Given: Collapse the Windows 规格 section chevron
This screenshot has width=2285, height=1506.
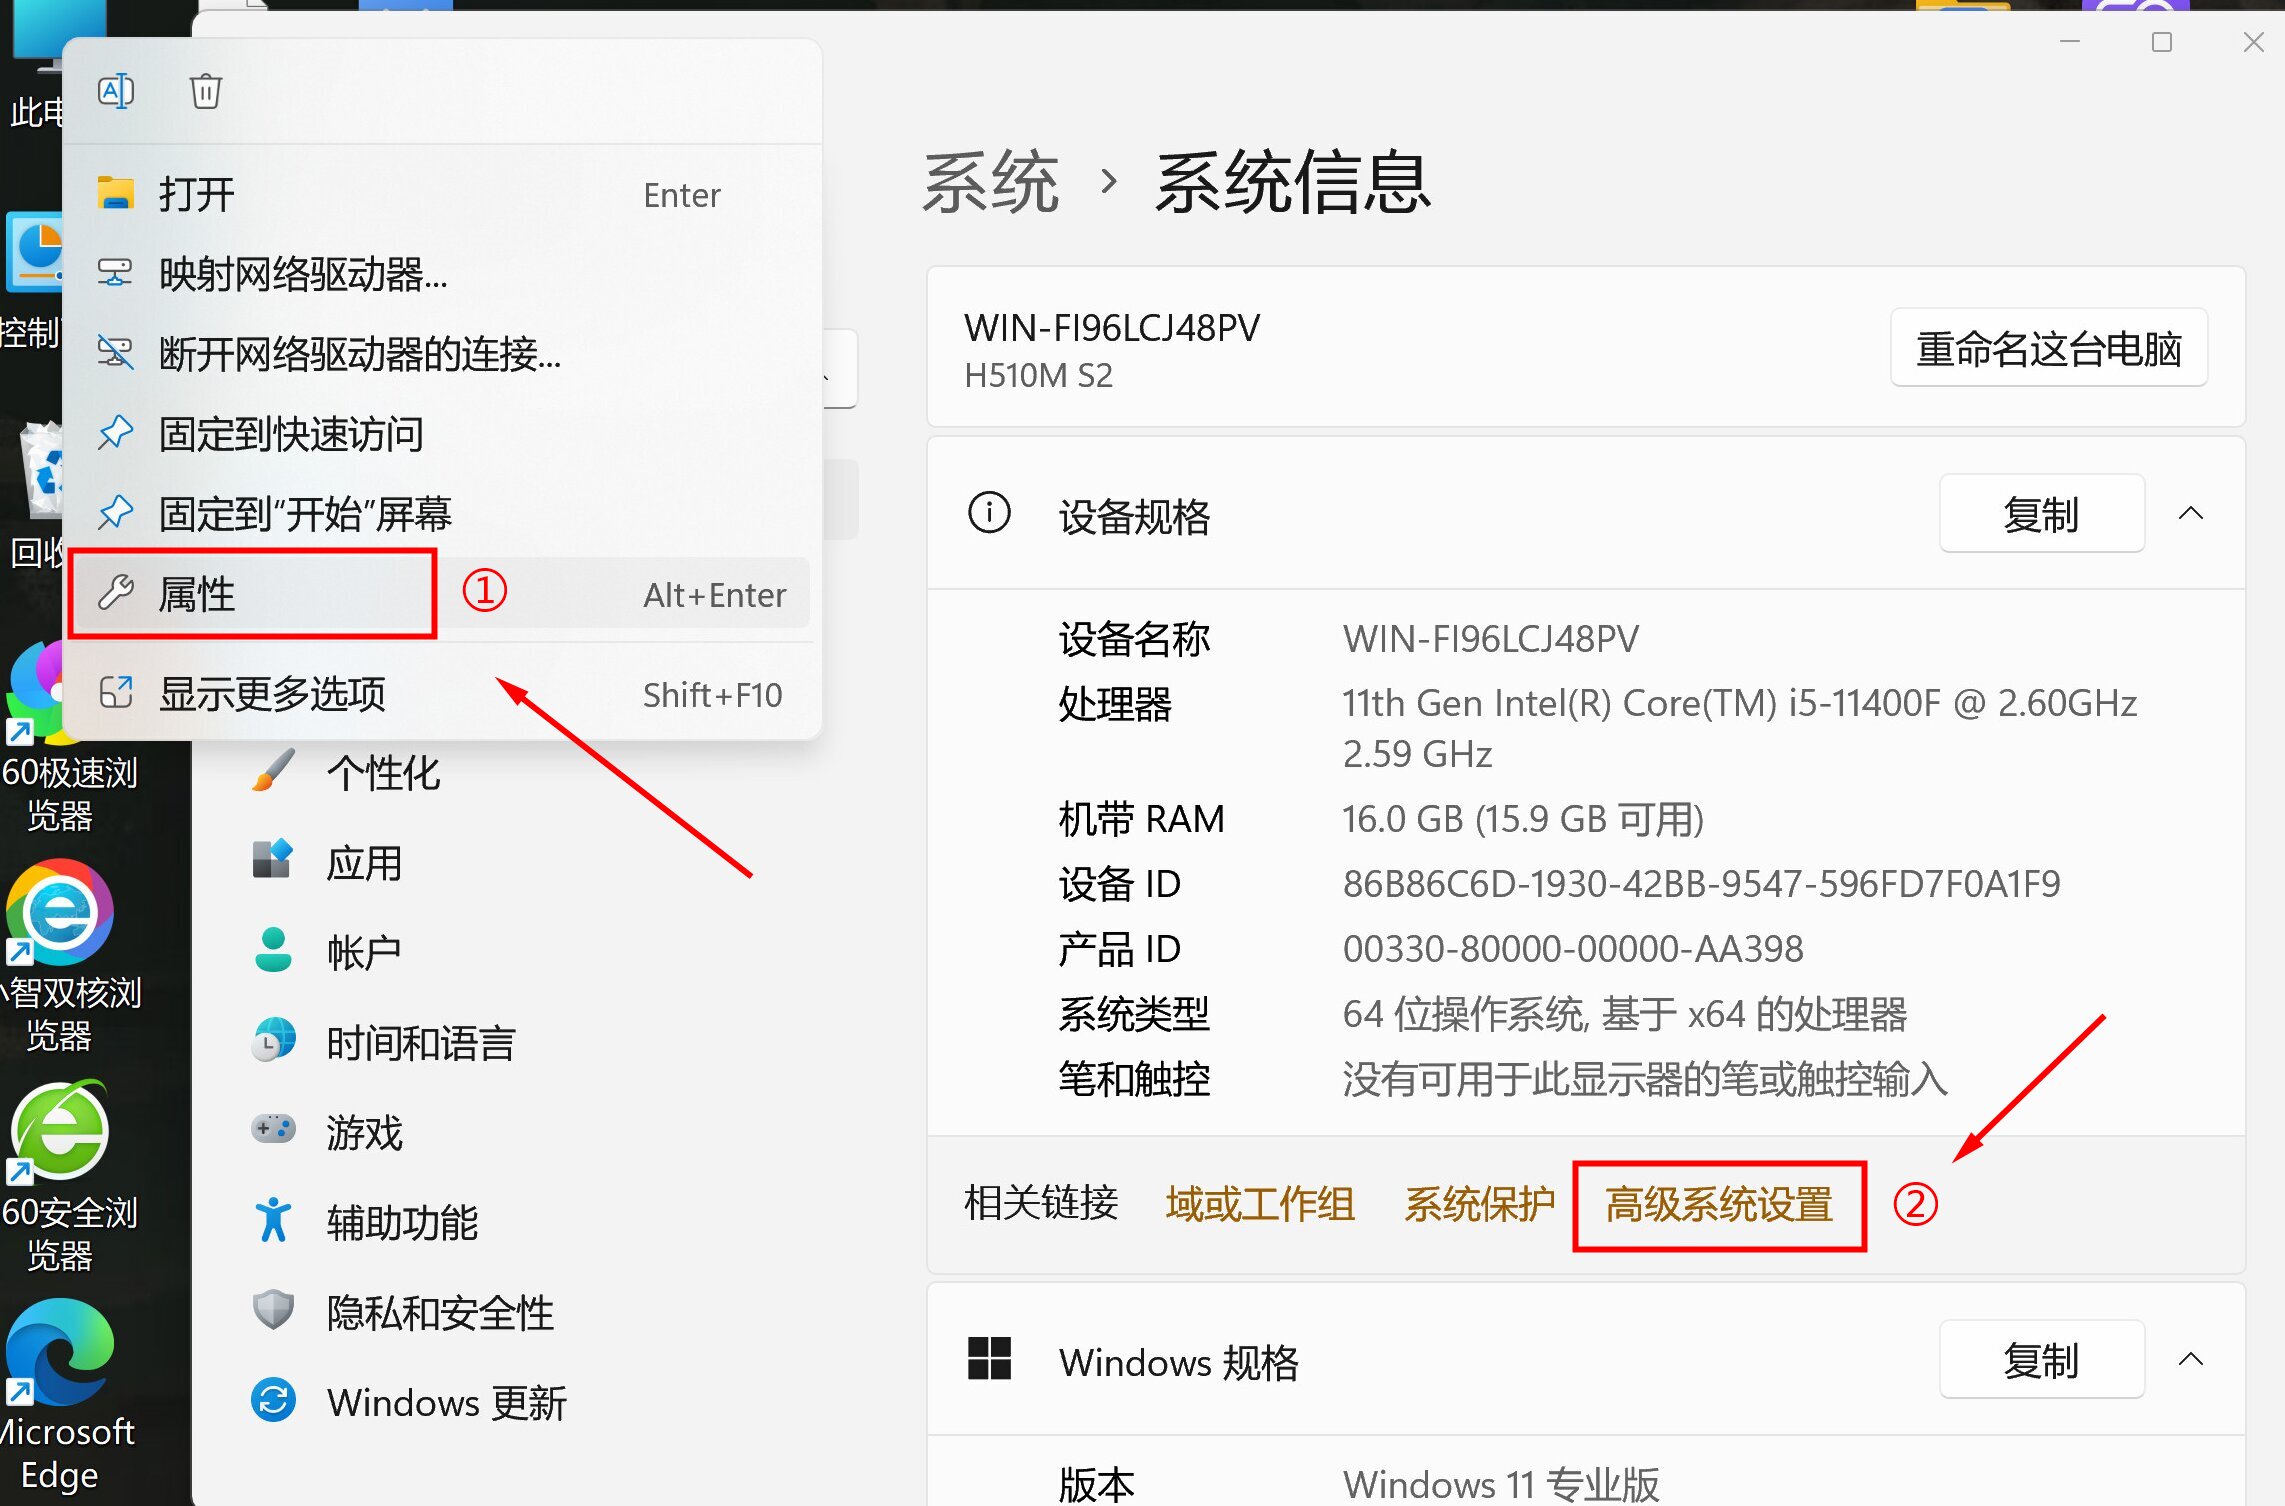Looking at the screenshot, I should click(x=2191, y=1360).
